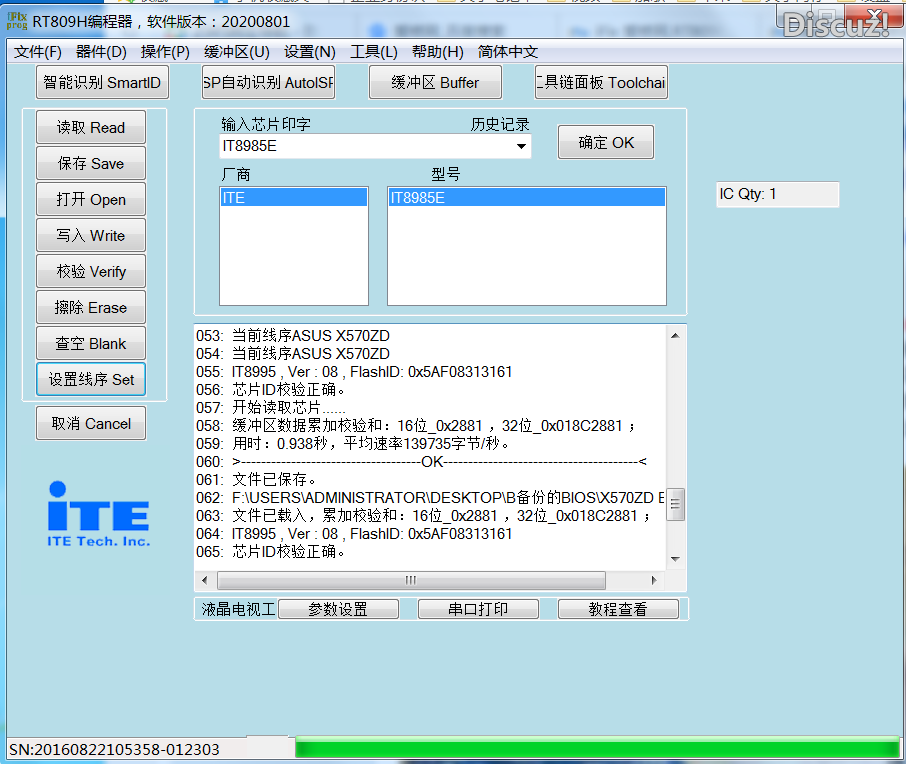The image size is (906, 764).
Task: Open the AutoISP automatic identification tool
Action: [x=268, y=82]
